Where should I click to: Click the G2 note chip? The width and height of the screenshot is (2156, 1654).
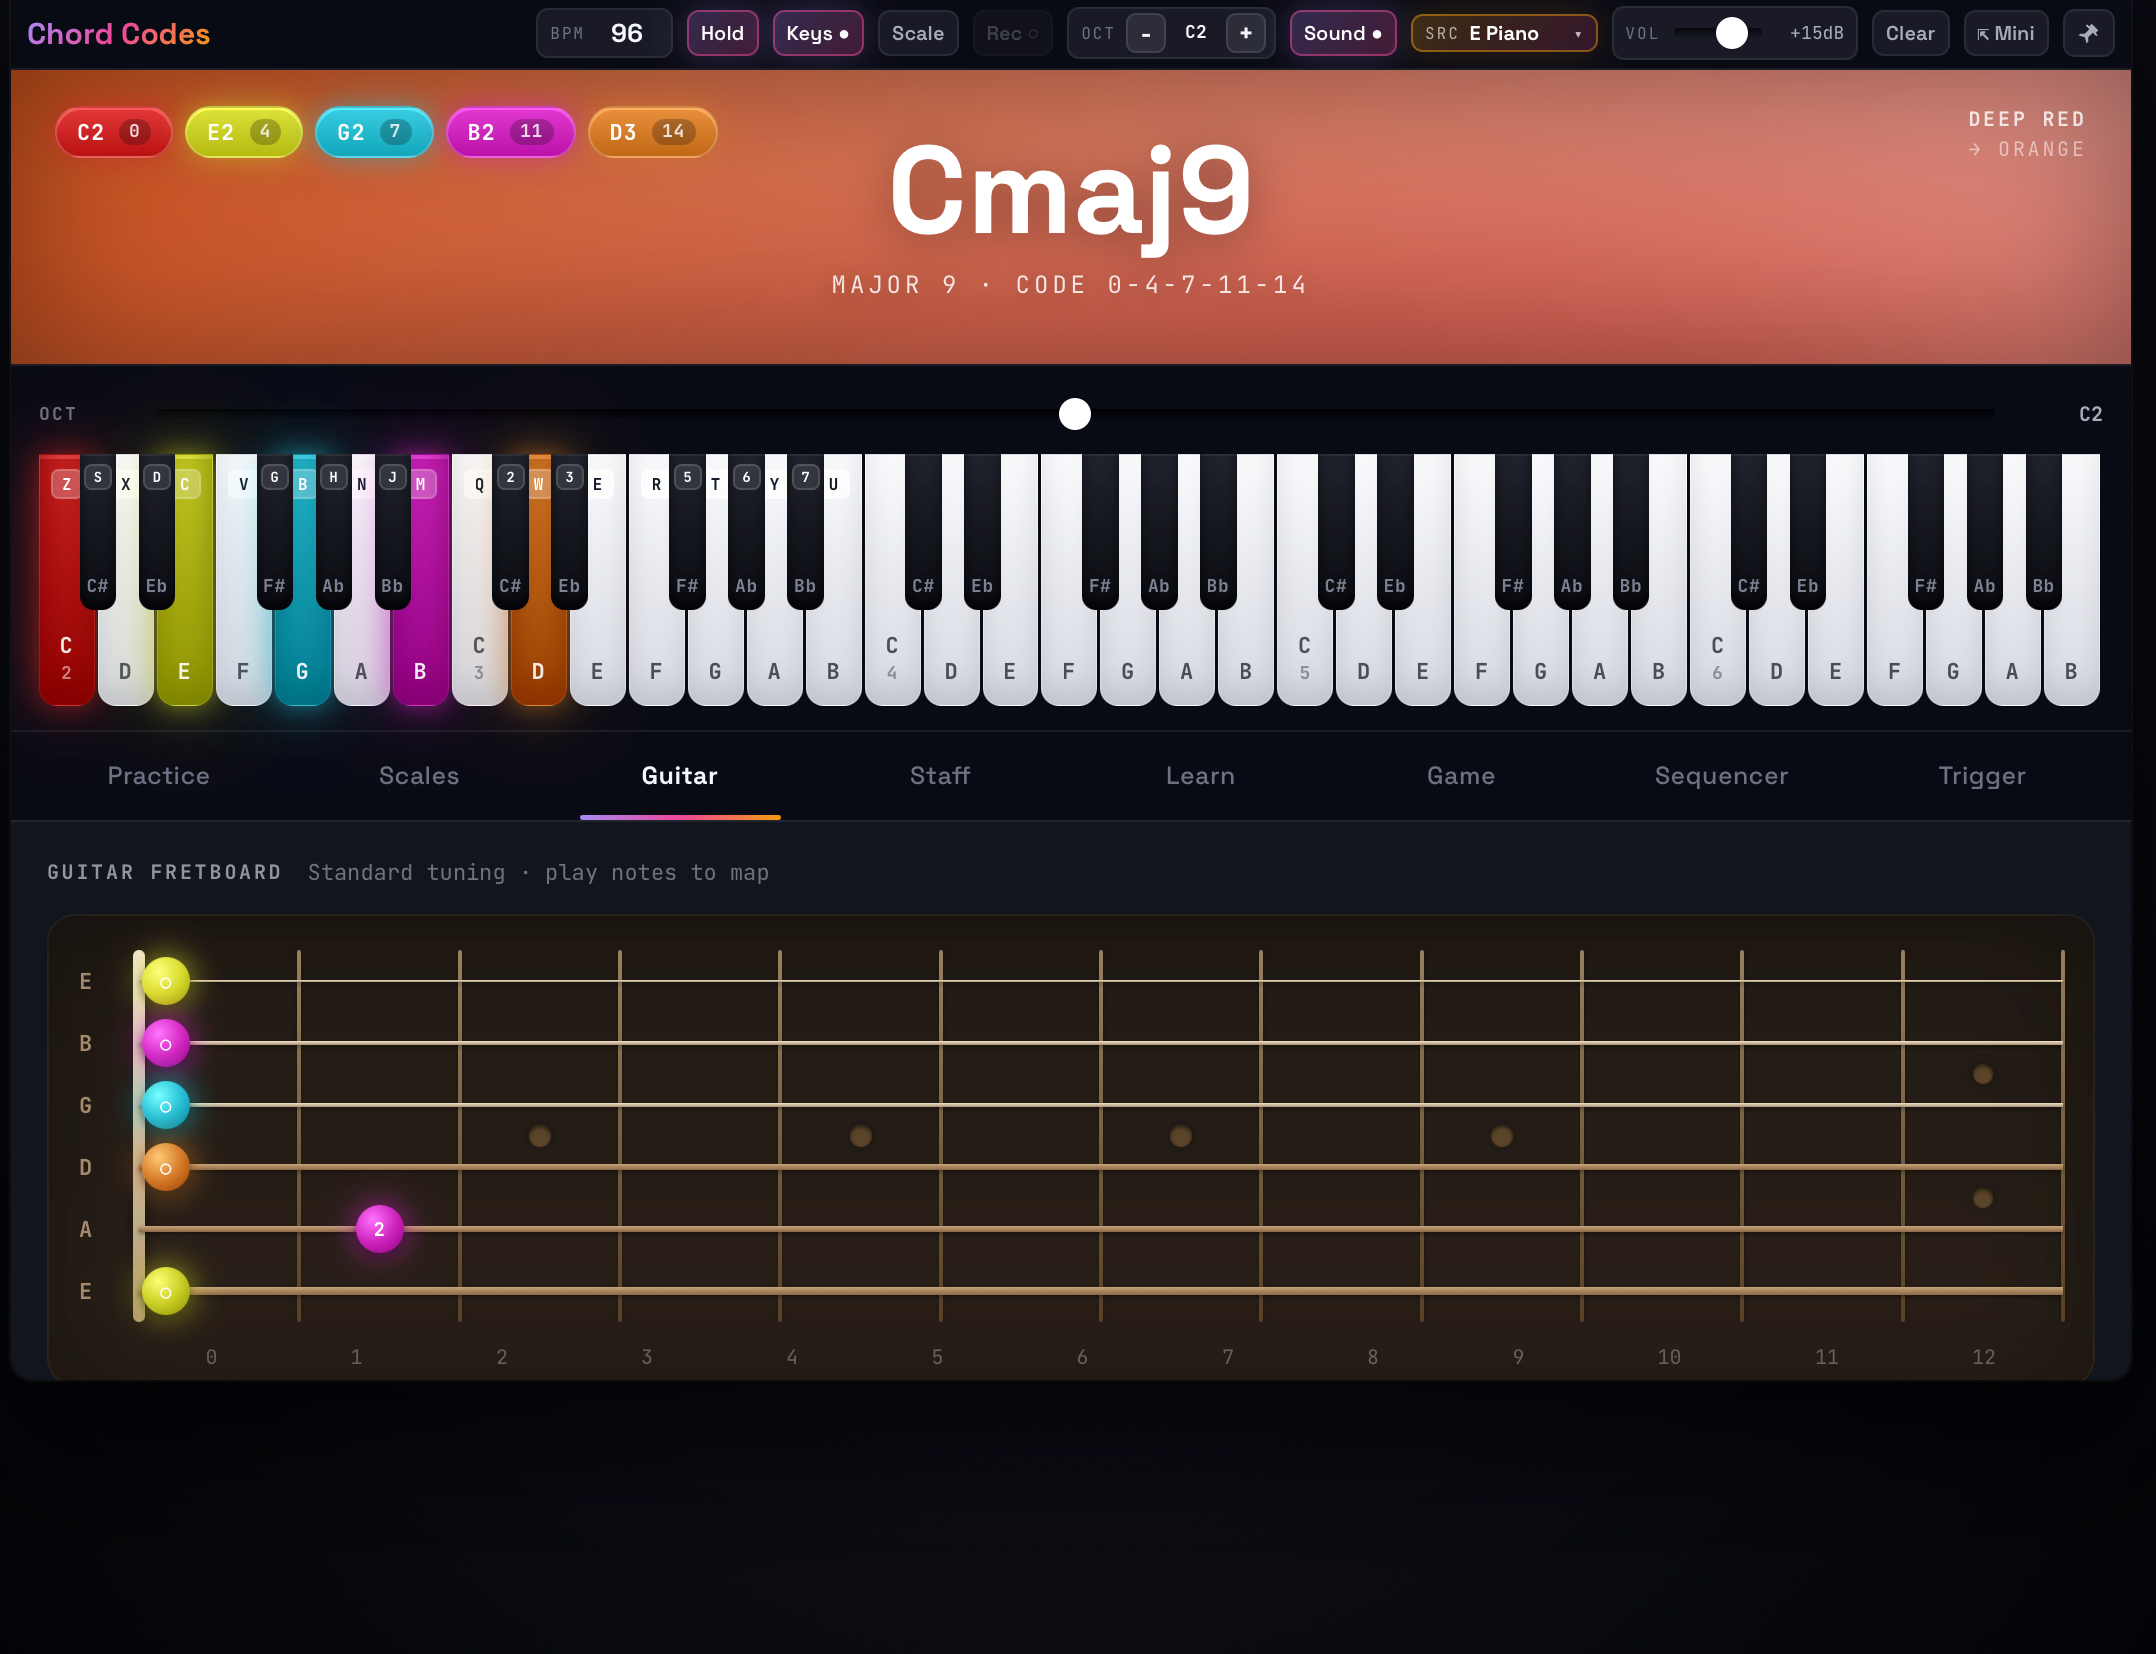pyautogui.click(x=373, y=132)
